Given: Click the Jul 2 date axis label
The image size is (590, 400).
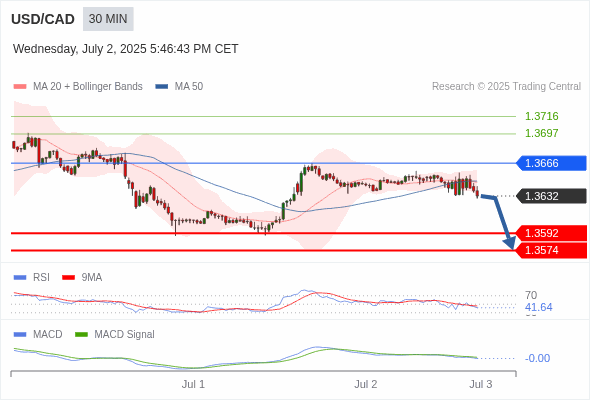Looking at the screenshot, I should (365, 384).
